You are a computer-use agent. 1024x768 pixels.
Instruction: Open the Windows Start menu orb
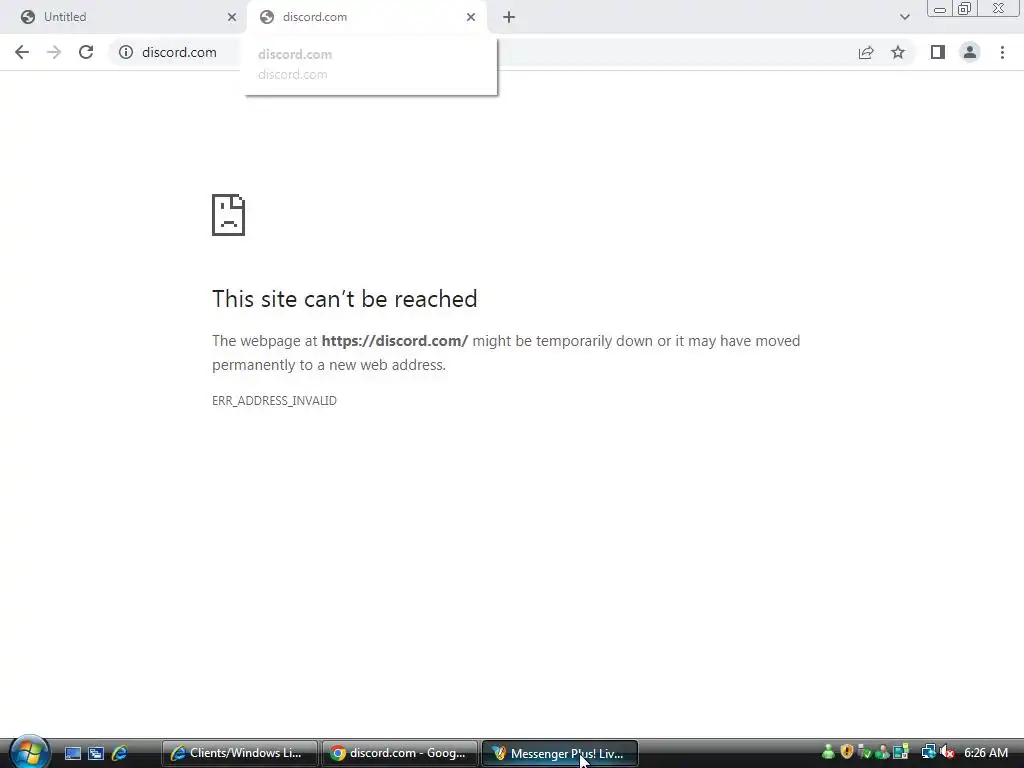pyautogui.click(x=29, y=752)
